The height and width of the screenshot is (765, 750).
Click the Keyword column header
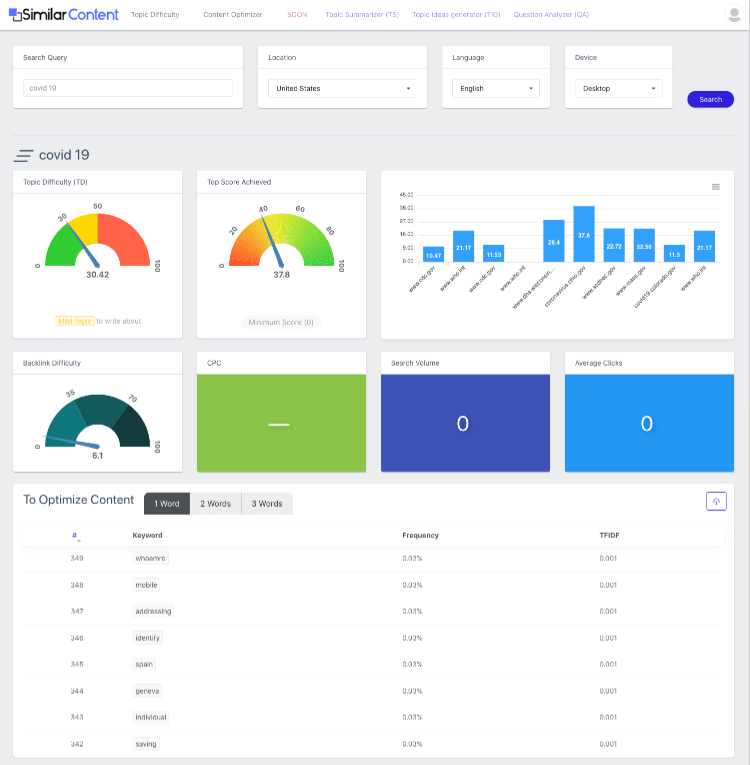tap(147, 535)
